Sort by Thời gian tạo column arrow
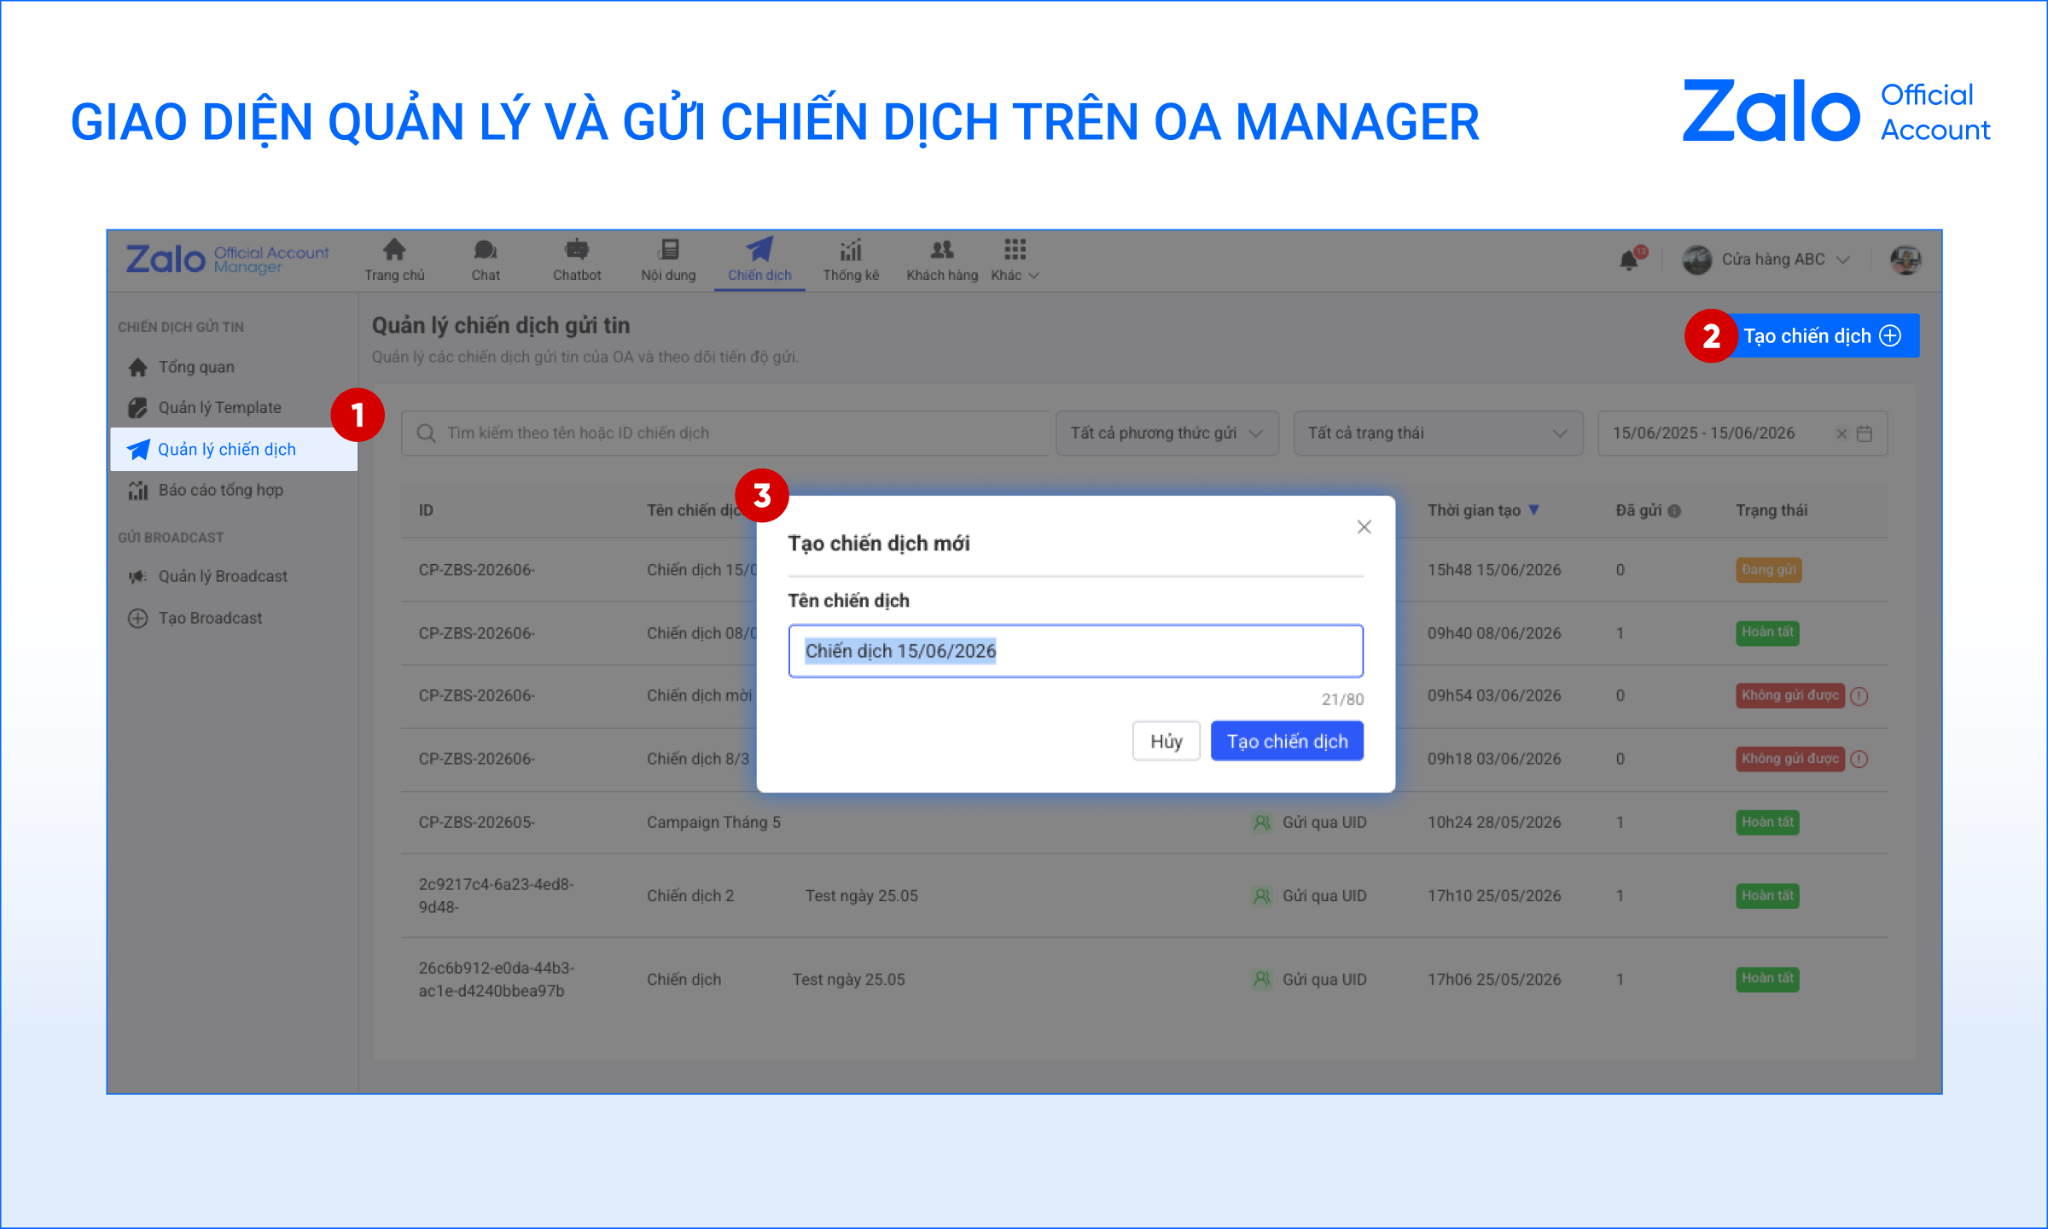 [x=1534, y=510]
